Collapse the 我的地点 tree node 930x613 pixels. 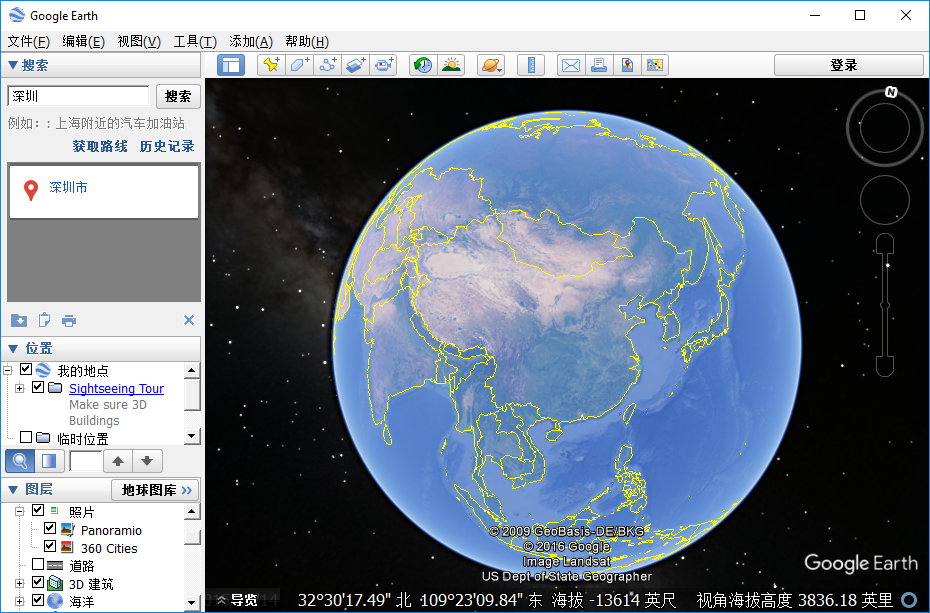click(8, 370)
